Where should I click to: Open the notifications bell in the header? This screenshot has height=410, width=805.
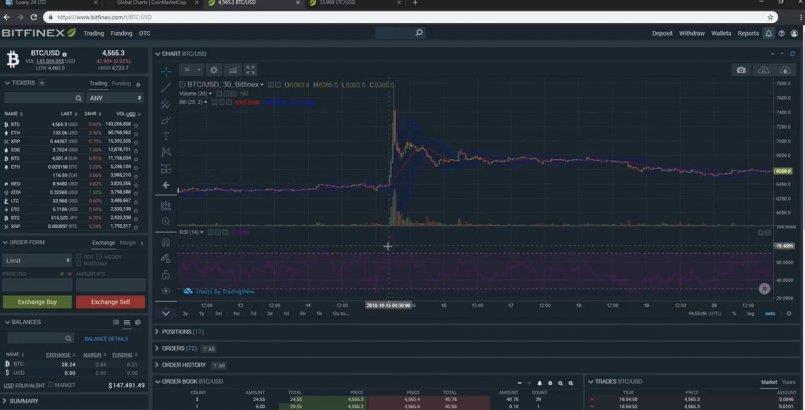point(769,33)
